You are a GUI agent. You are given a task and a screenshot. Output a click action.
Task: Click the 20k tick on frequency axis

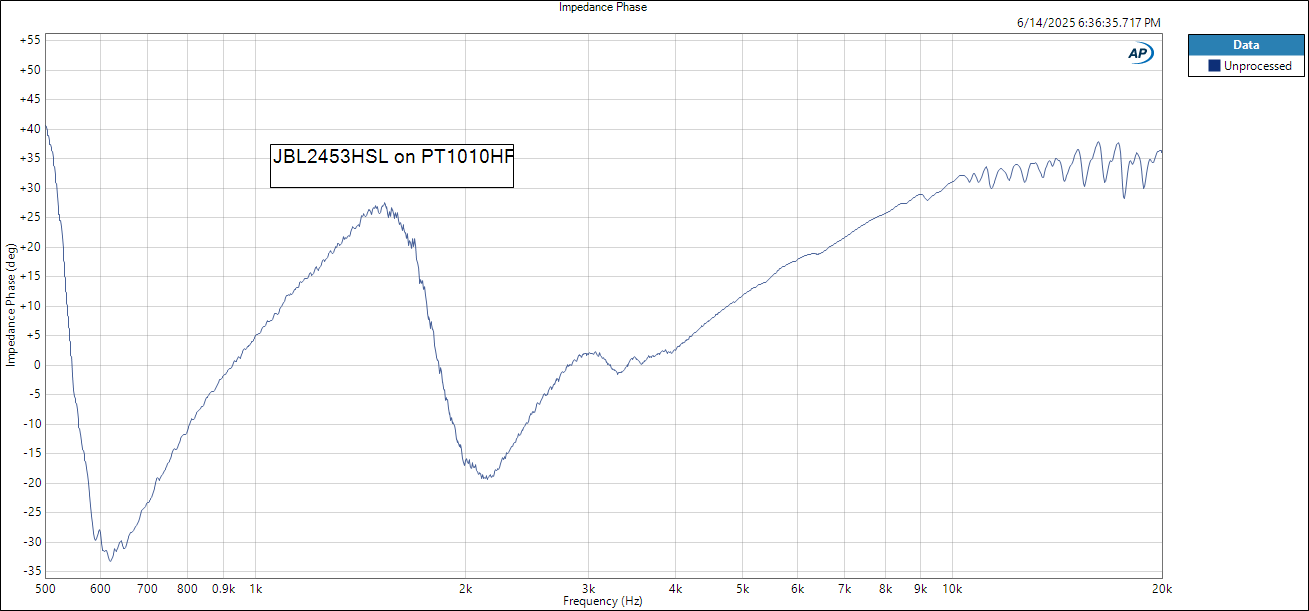coord(1162,588)
